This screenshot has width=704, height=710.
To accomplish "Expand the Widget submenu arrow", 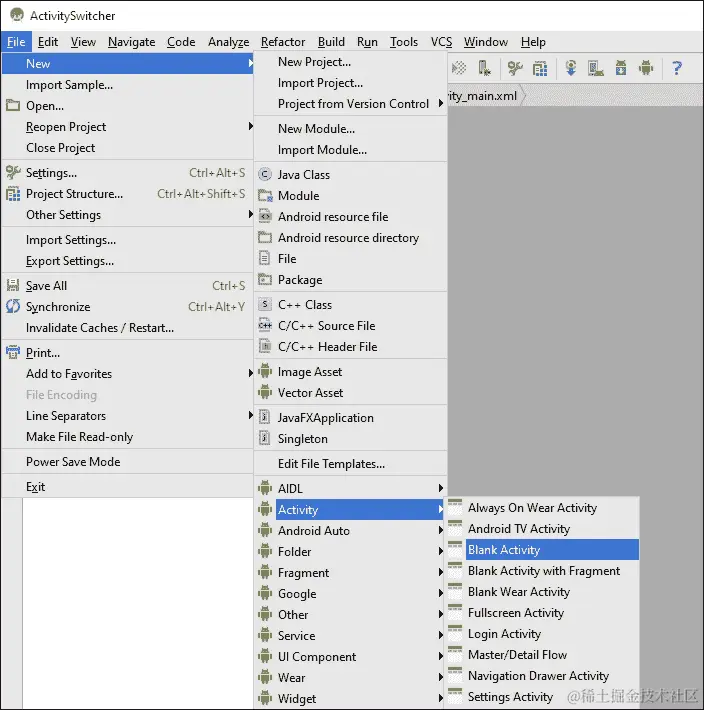I will click(x=441, y=698).
